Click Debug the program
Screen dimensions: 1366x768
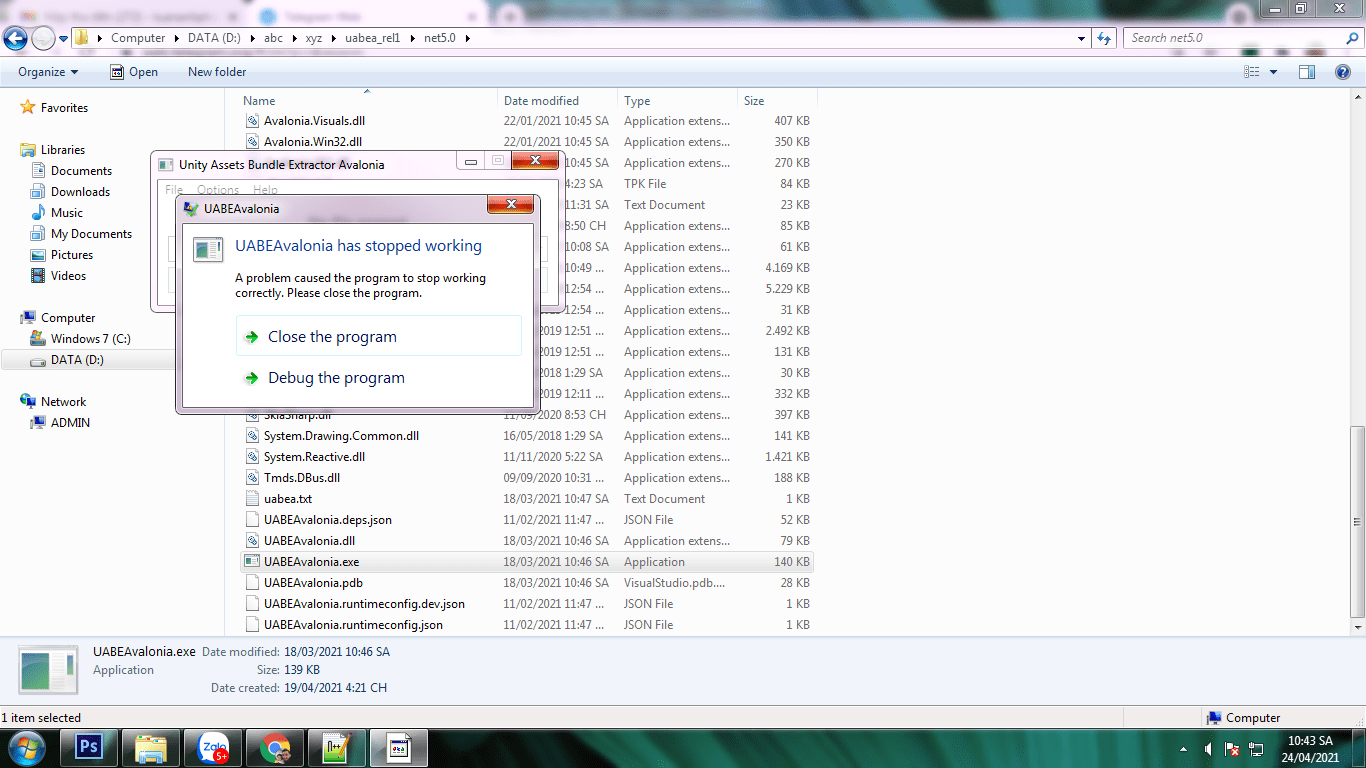379,378
